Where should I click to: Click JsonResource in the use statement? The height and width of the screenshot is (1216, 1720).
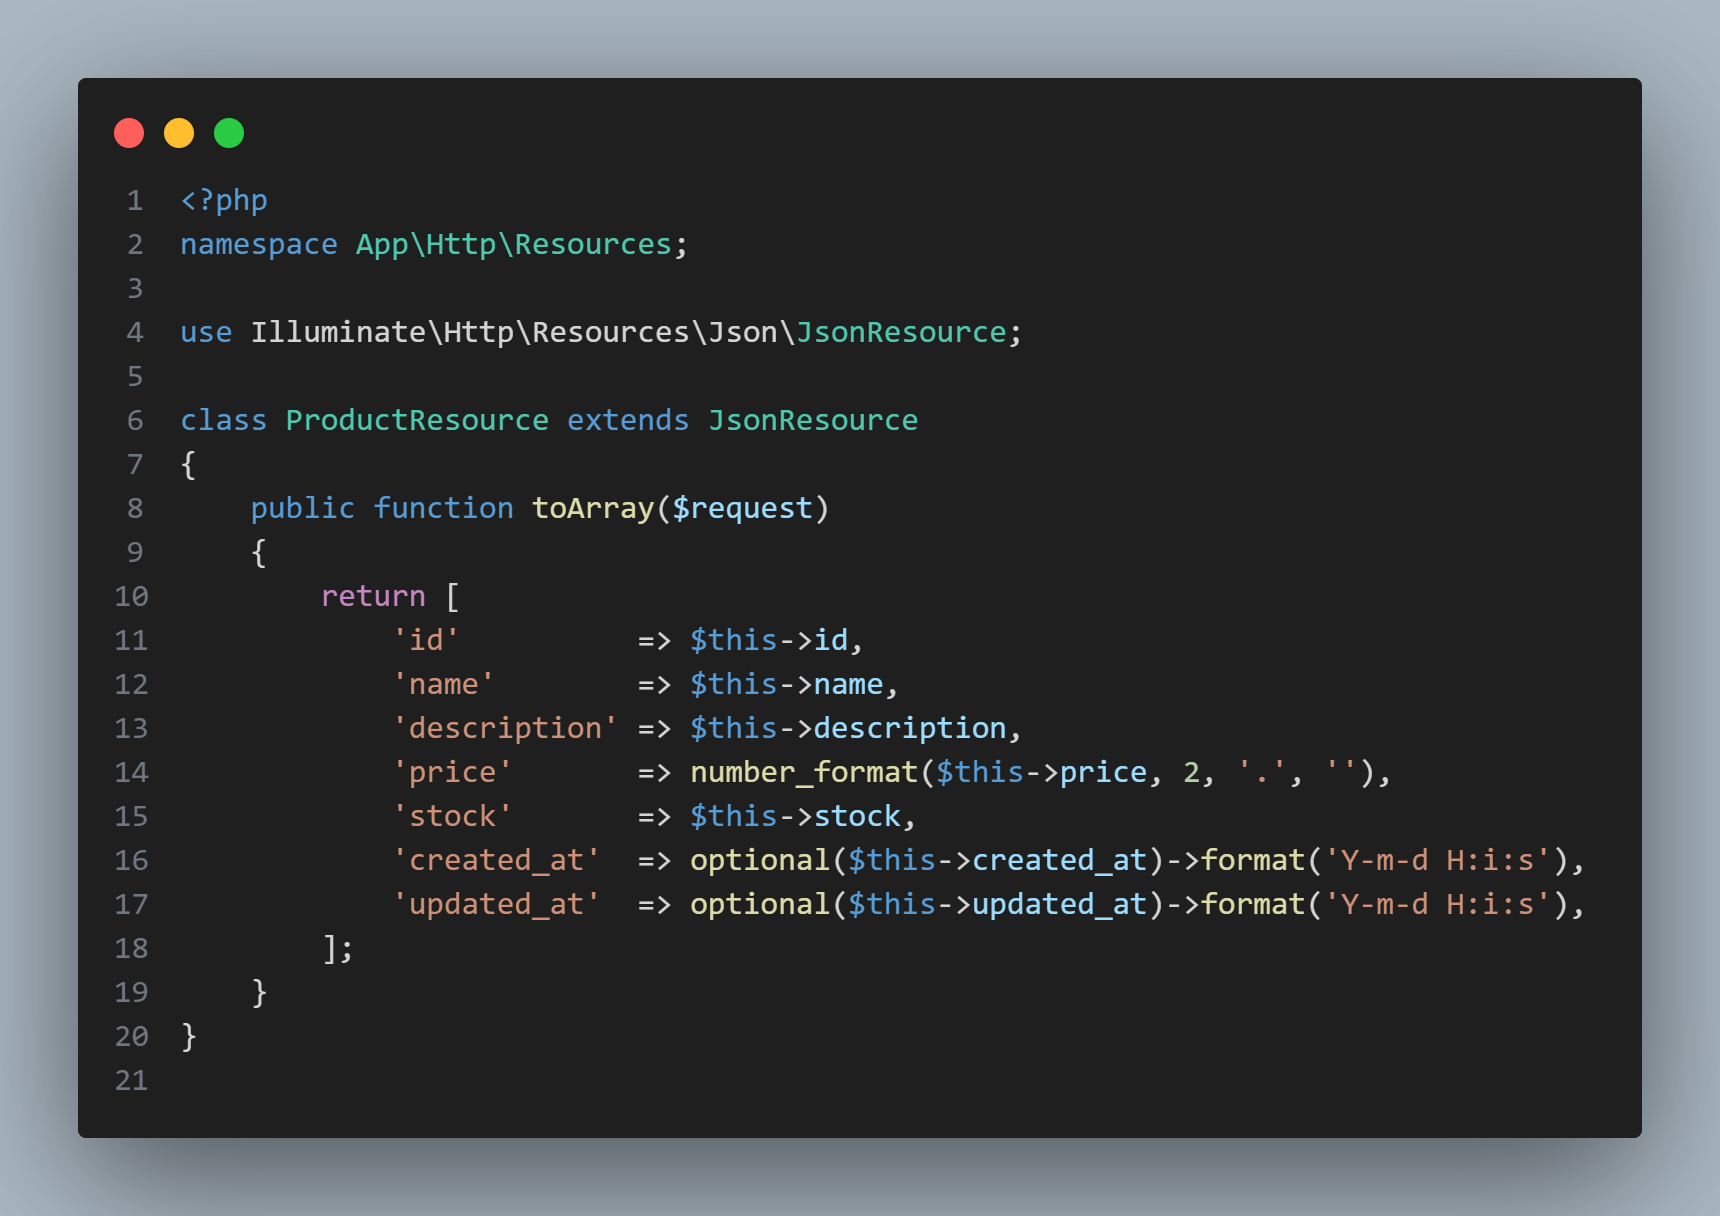tap(900, 333)
